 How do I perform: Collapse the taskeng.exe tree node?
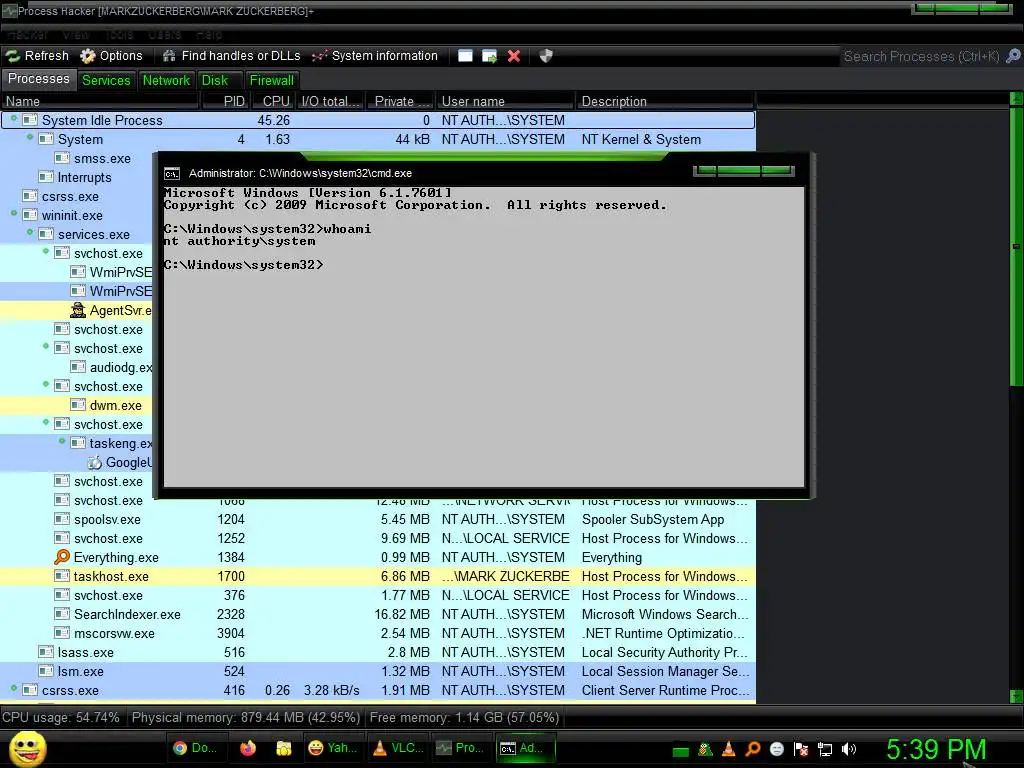coord(62,441)
